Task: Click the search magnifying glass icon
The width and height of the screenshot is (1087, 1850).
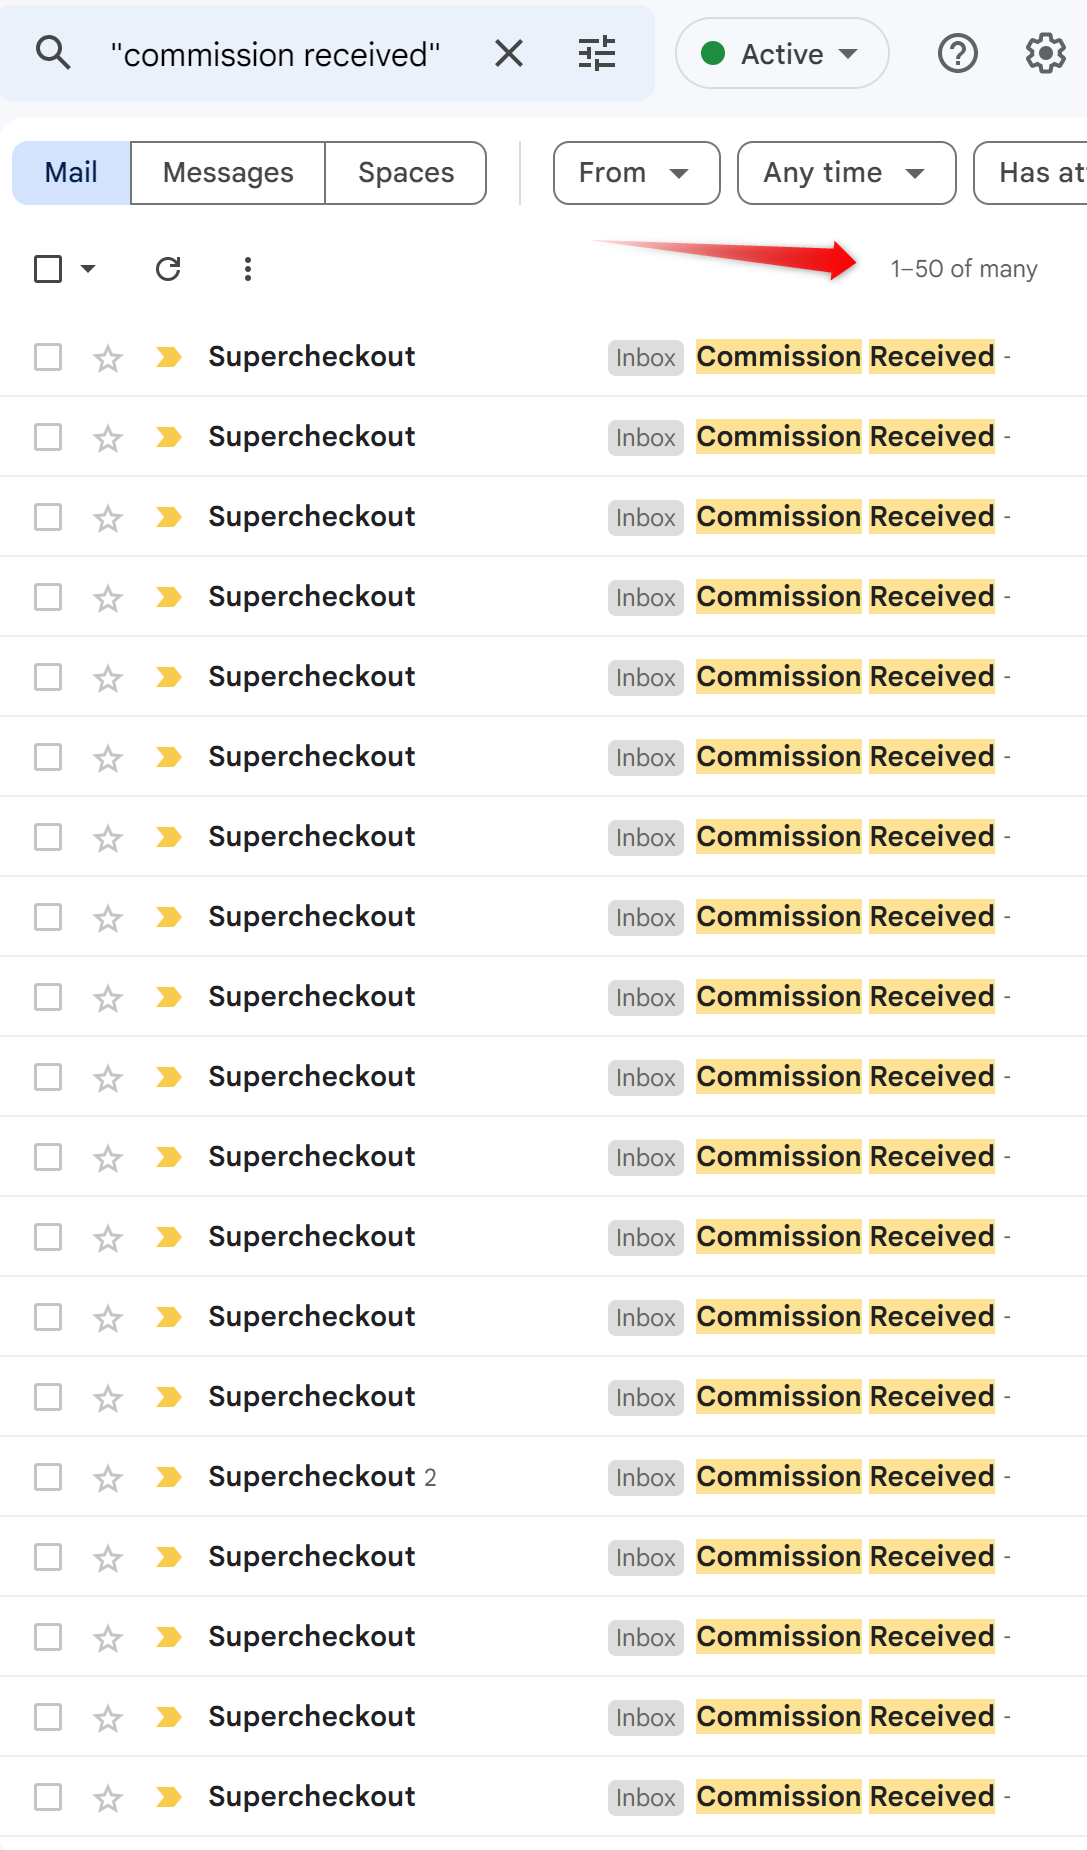Action: [x=53, y=53]
